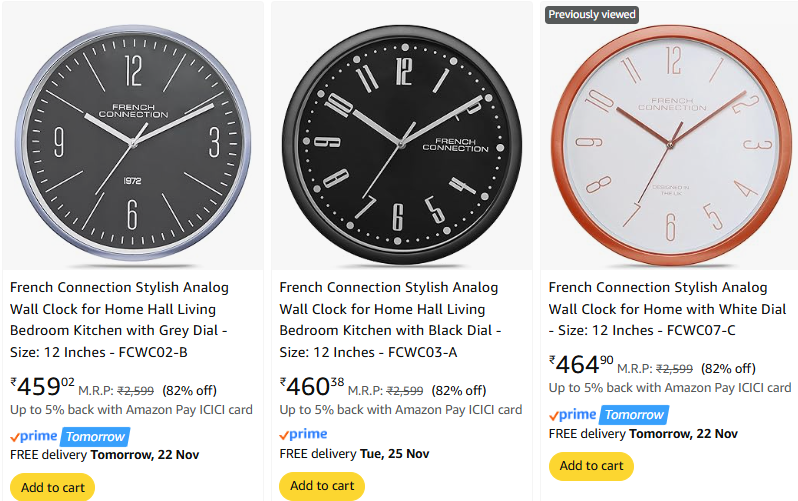Viewport: 798px width, 501px height.
Task: Open the FCWC03-A black dial clock title
Action: point(390,308)
